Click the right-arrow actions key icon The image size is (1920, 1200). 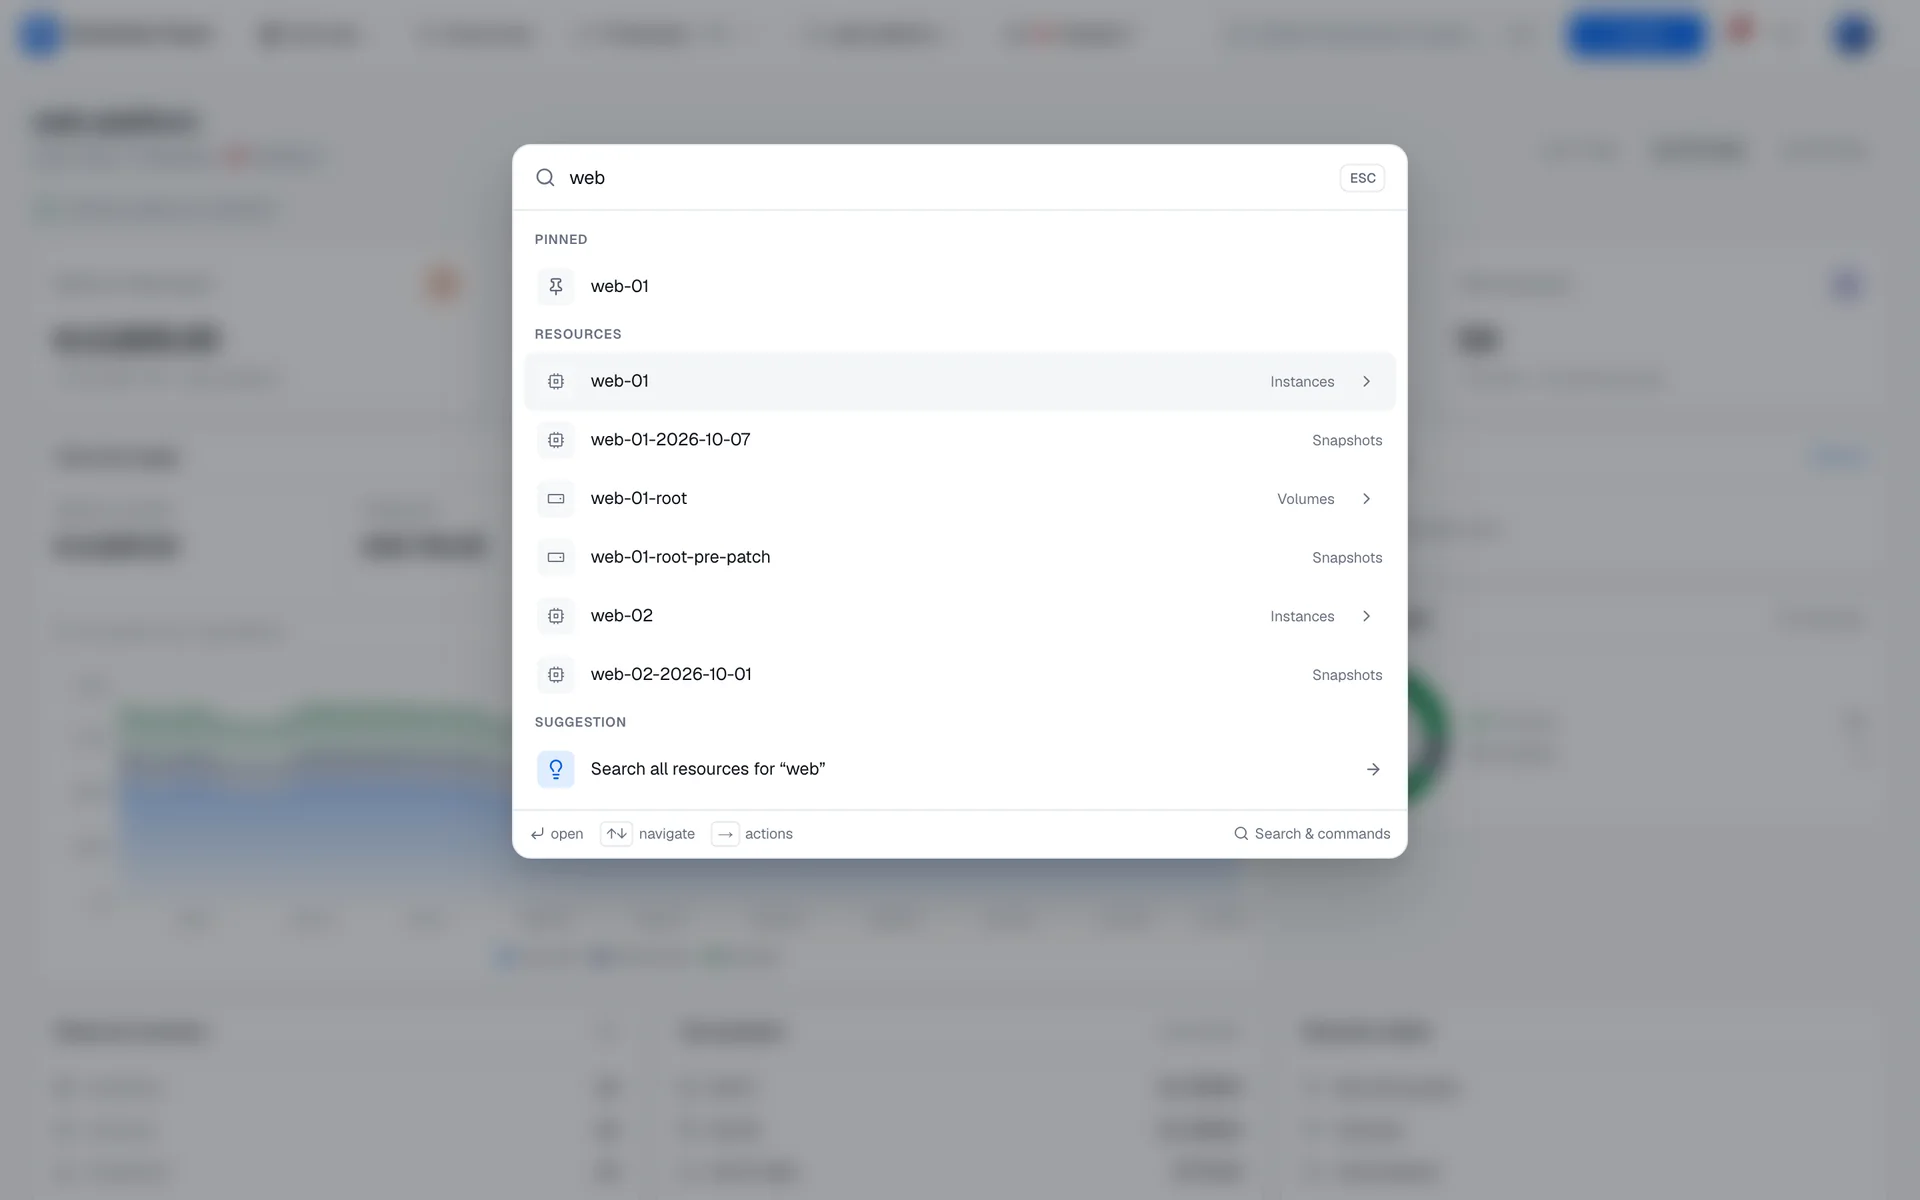coord(725,834)
